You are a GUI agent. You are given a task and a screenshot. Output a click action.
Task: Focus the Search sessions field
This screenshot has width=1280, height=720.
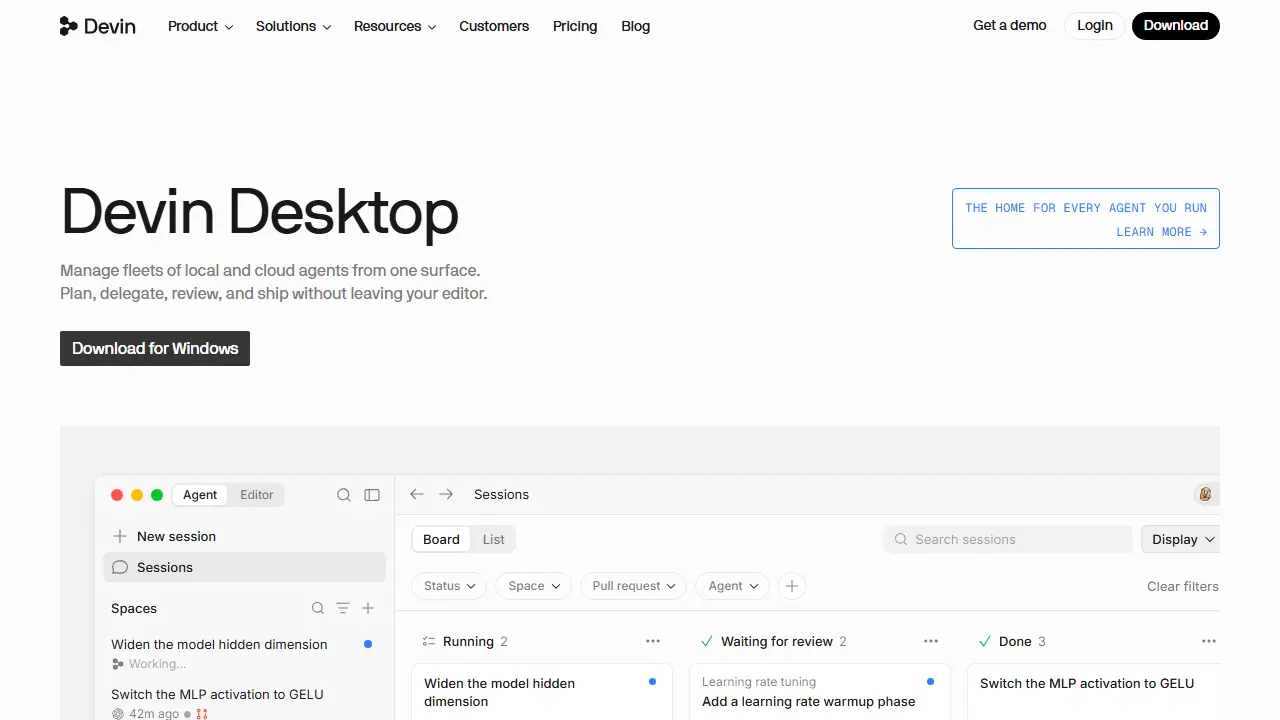click(1008, 539)
